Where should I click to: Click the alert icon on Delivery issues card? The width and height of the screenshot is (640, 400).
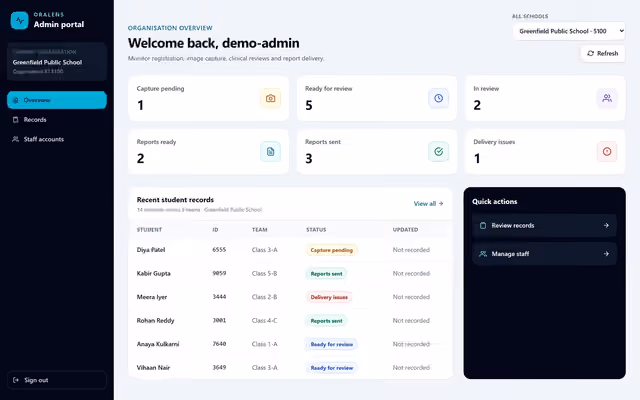(607, 152)
